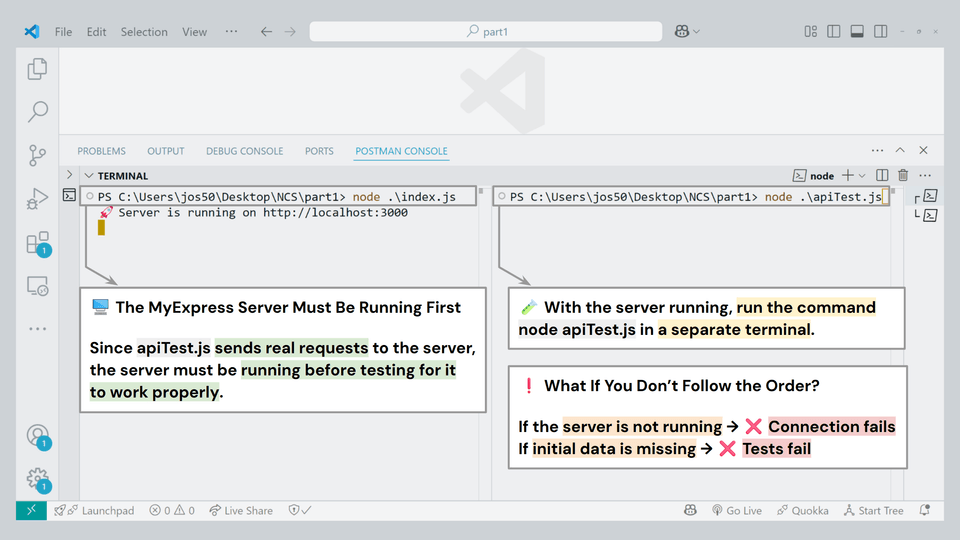This screenshot has height=540, width=960.
Task: Select the POSTMAN CONSOLE tab
Action: point(401,151)
